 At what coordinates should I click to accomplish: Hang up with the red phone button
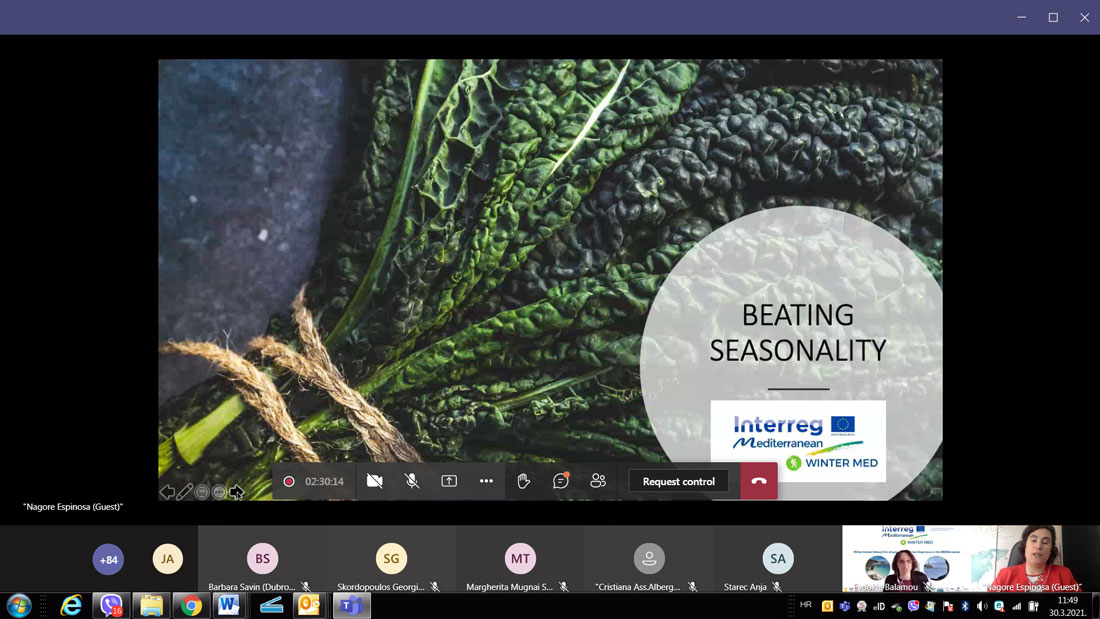pyautogui.click(x=759, y=481)
